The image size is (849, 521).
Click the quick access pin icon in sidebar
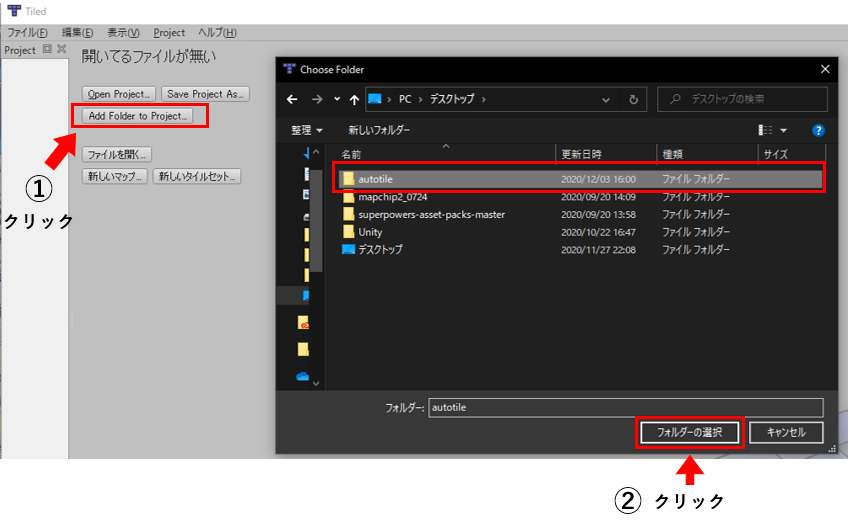pyautogui.click(x=306, y=154)
